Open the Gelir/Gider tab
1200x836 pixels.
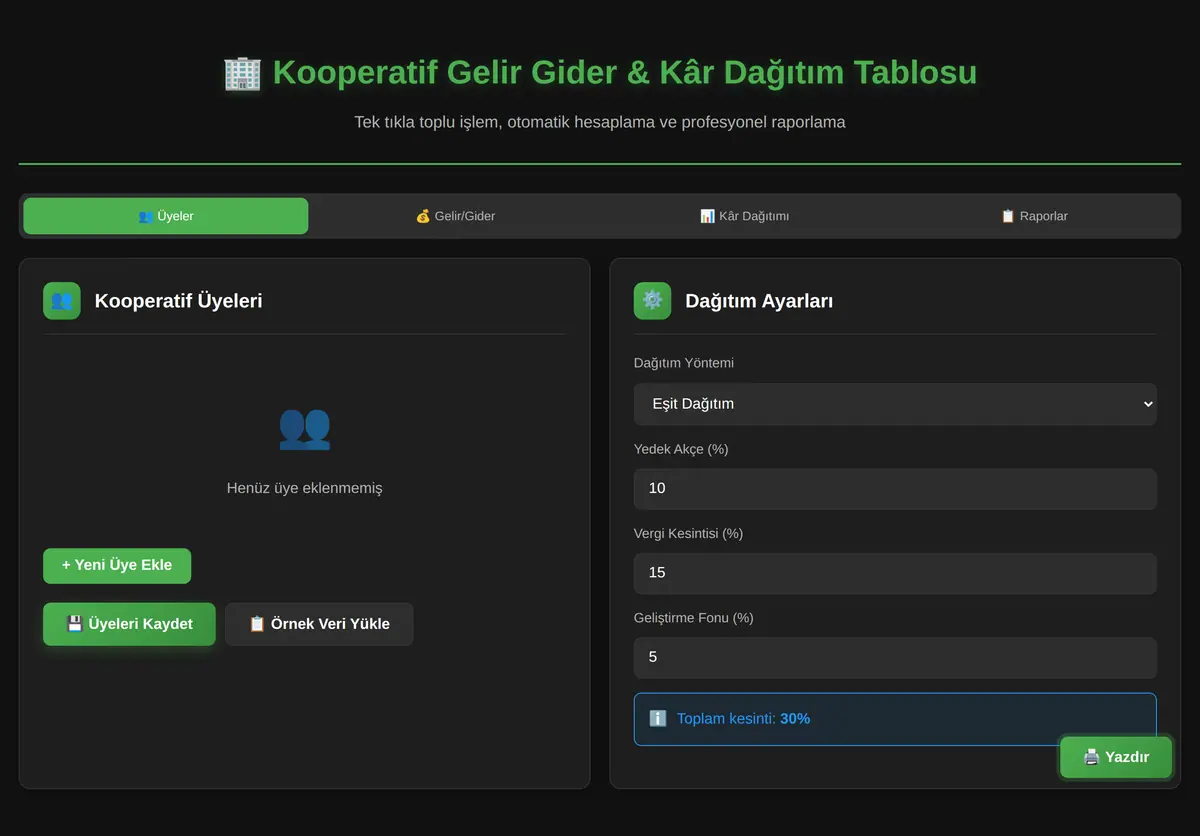455,216
